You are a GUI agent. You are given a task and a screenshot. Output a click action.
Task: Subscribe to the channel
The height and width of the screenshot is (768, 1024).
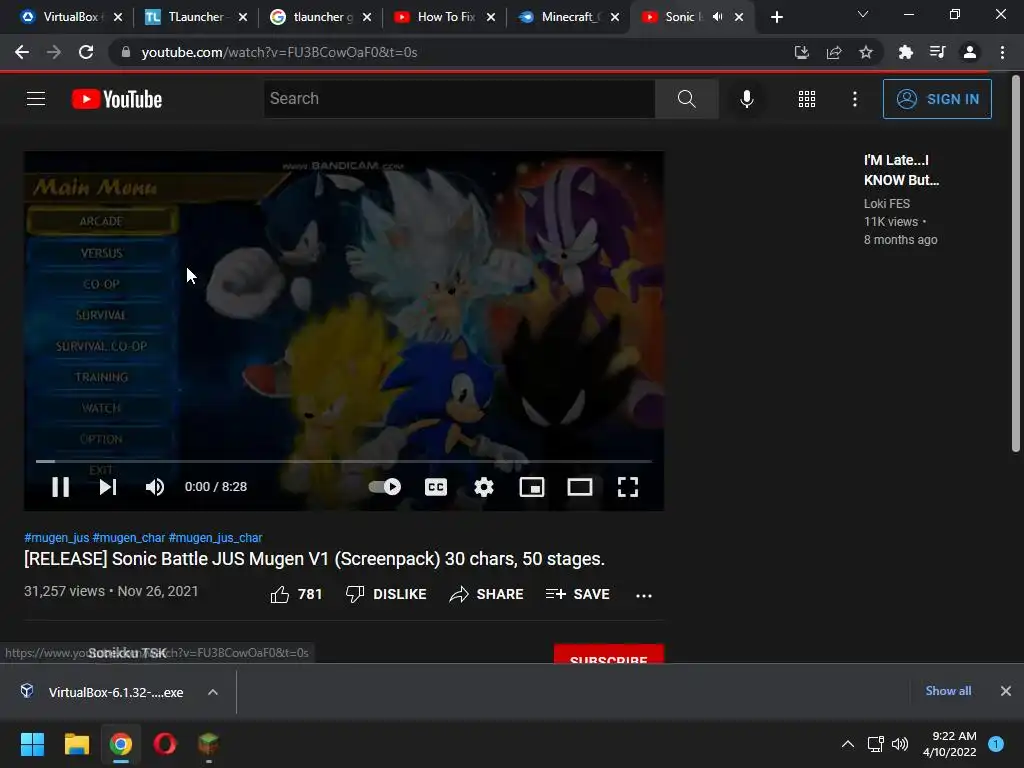coord(609,654)
